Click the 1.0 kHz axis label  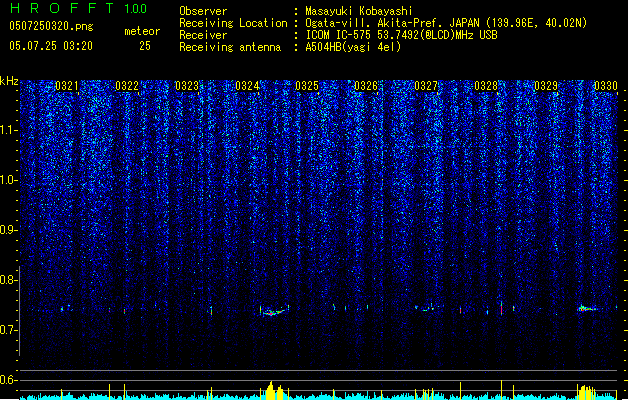(x=9, y=181)
